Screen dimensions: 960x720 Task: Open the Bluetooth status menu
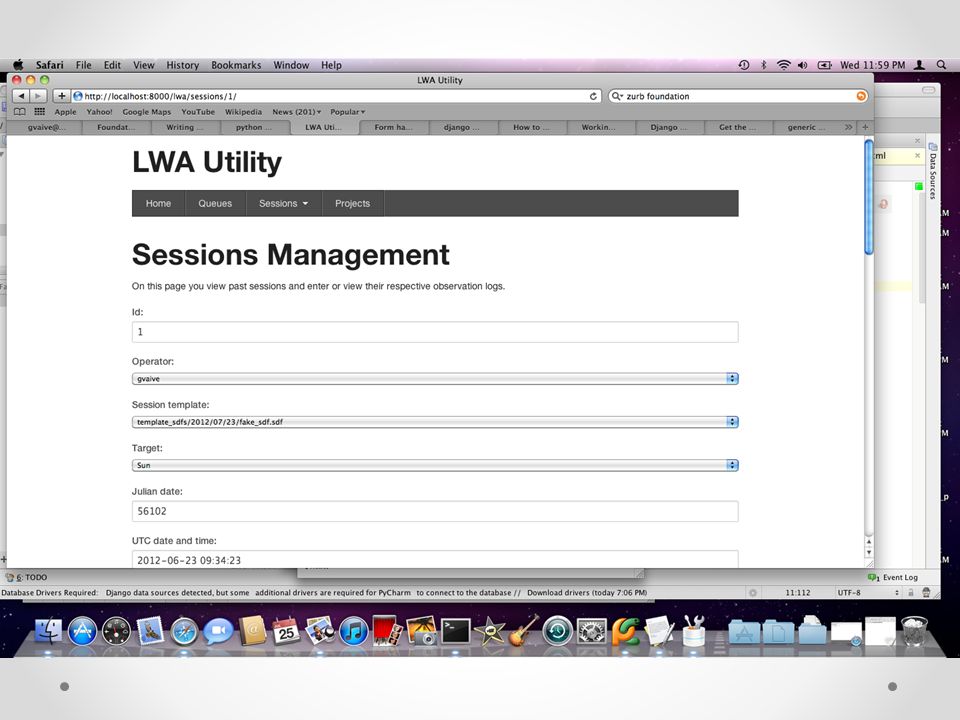[763, 65]
